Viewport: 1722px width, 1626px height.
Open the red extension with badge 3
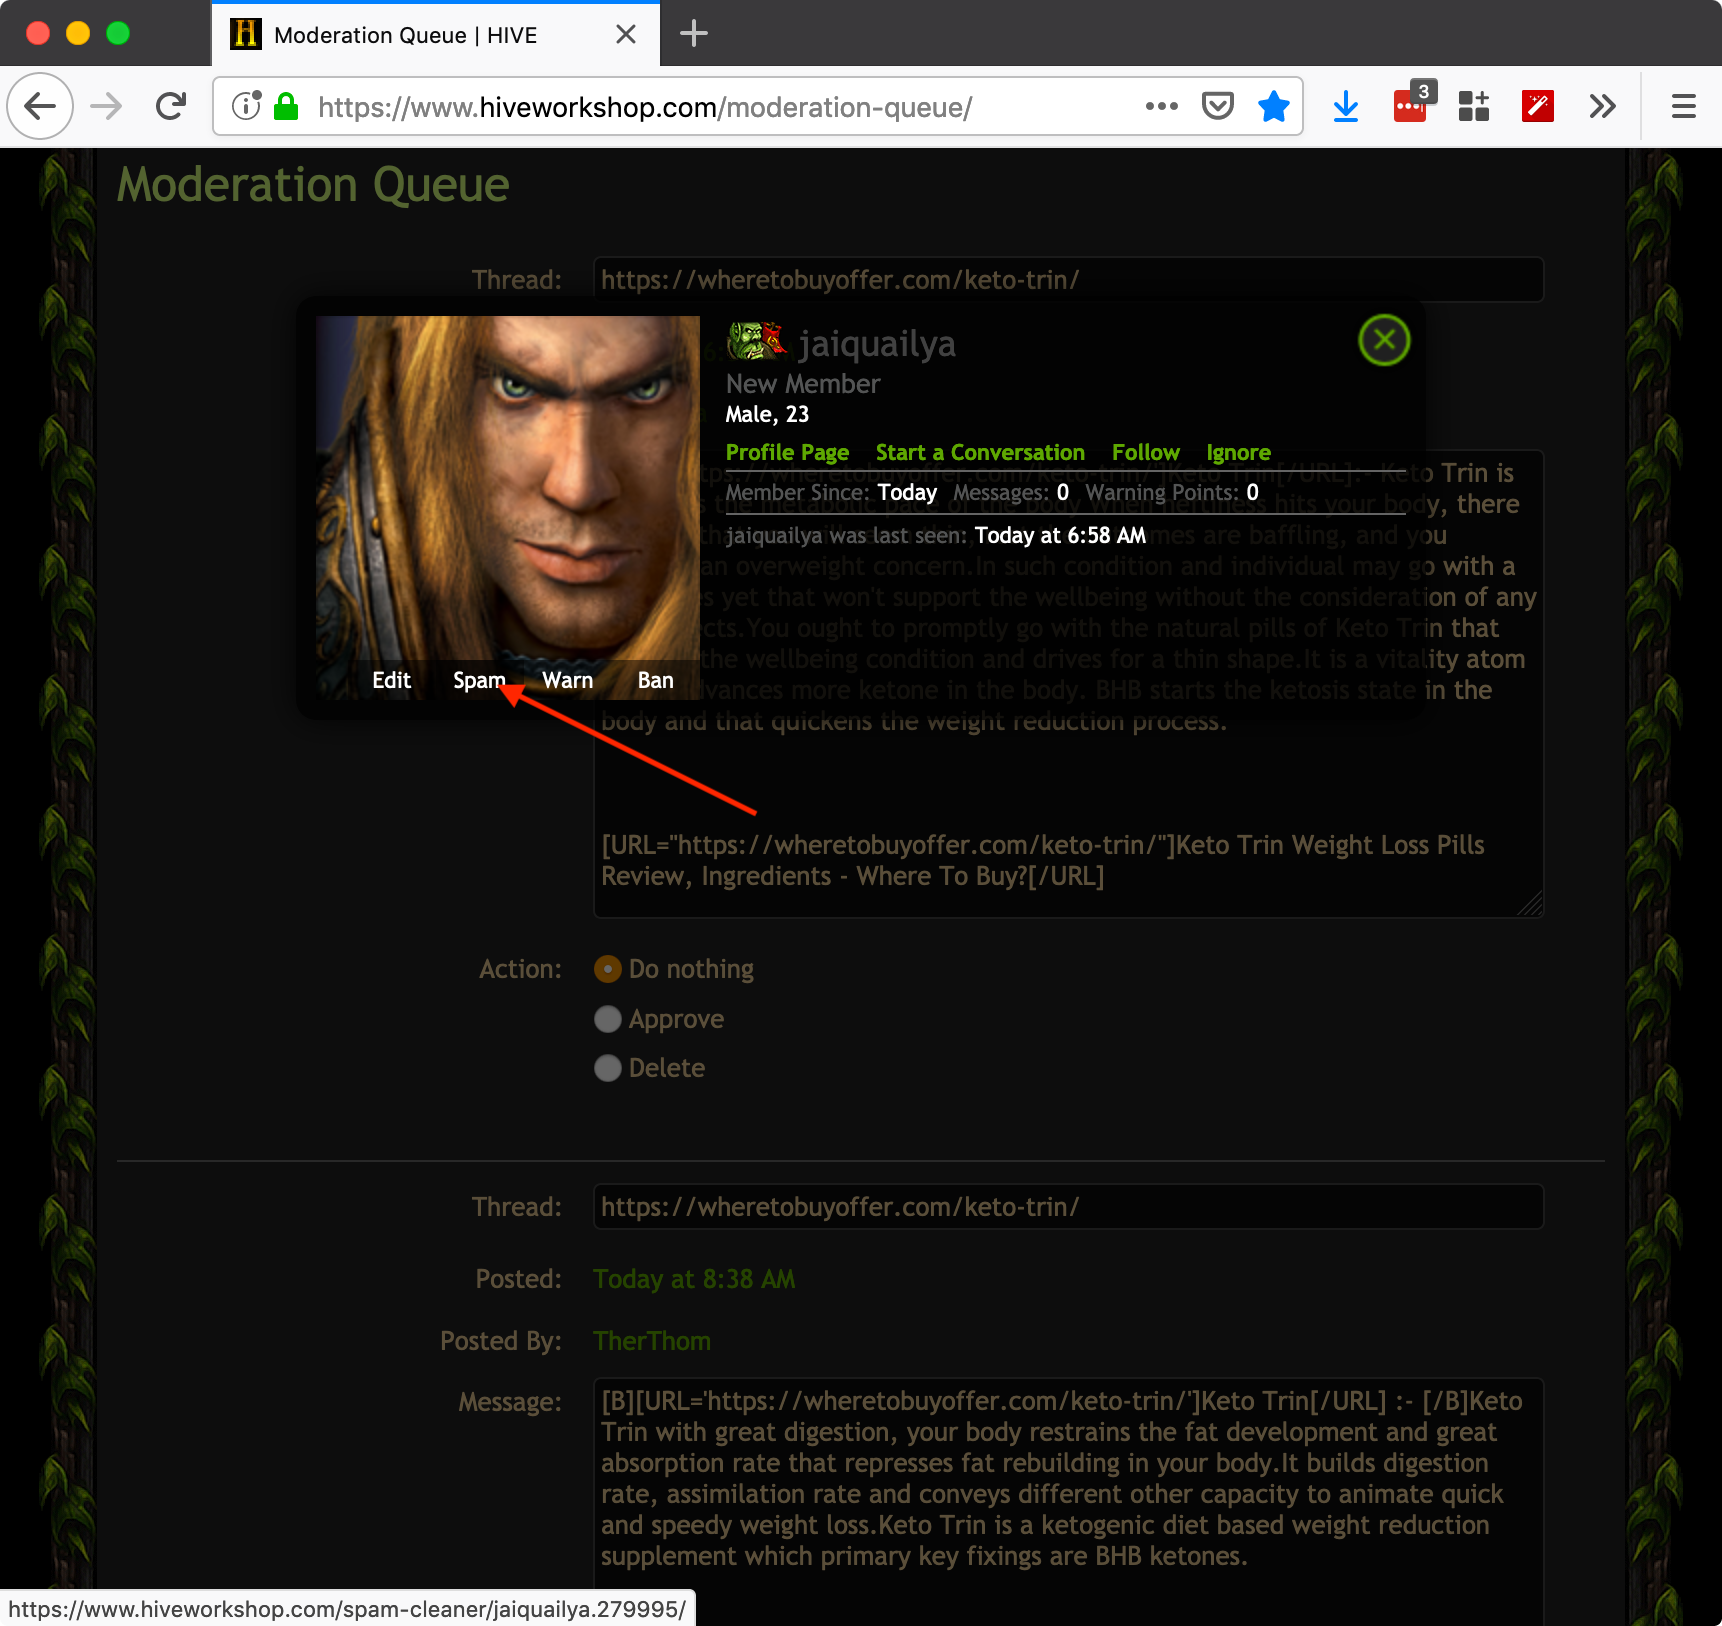tap(1412, 104)
